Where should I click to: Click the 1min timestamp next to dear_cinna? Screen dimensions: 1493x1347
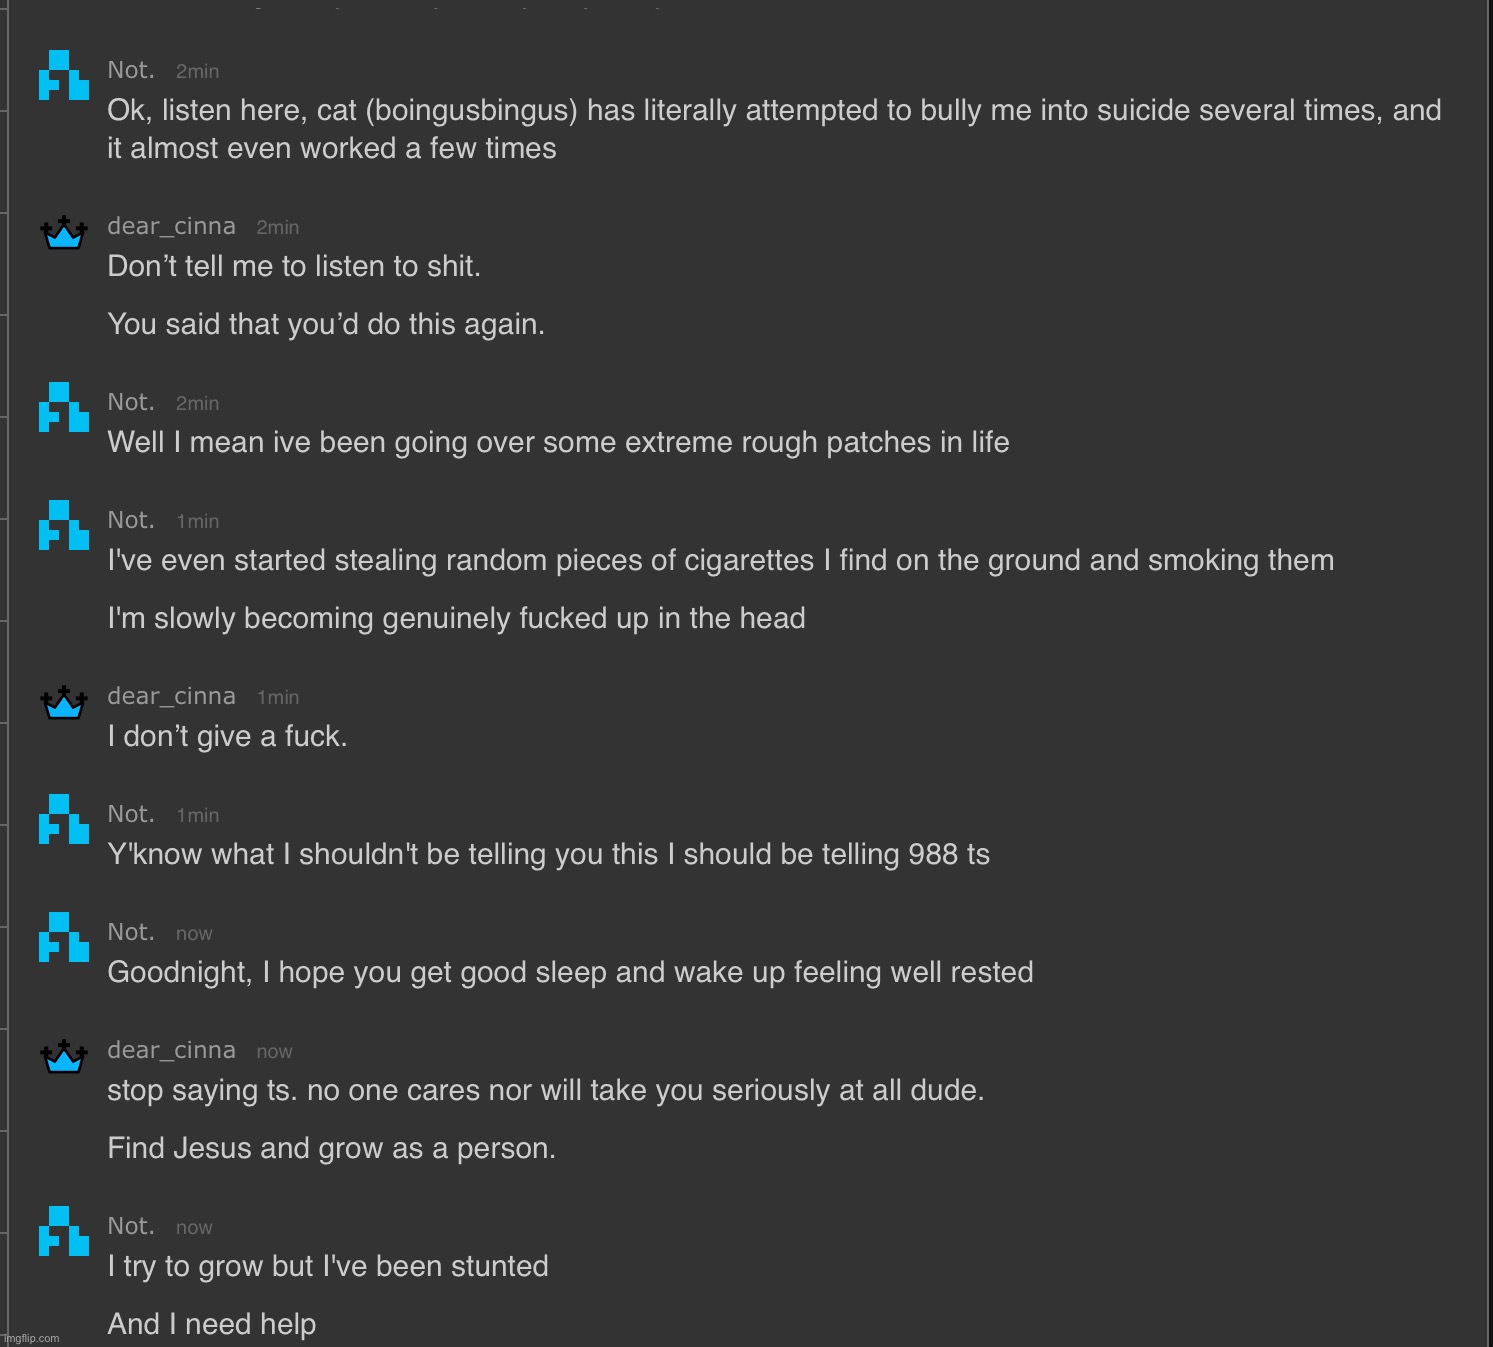pyautogui.click(x=278, y=698)
